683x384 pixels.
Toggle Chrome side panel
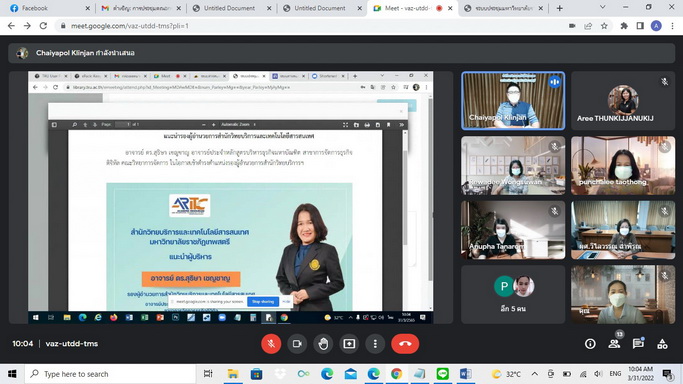click(640, 26)
